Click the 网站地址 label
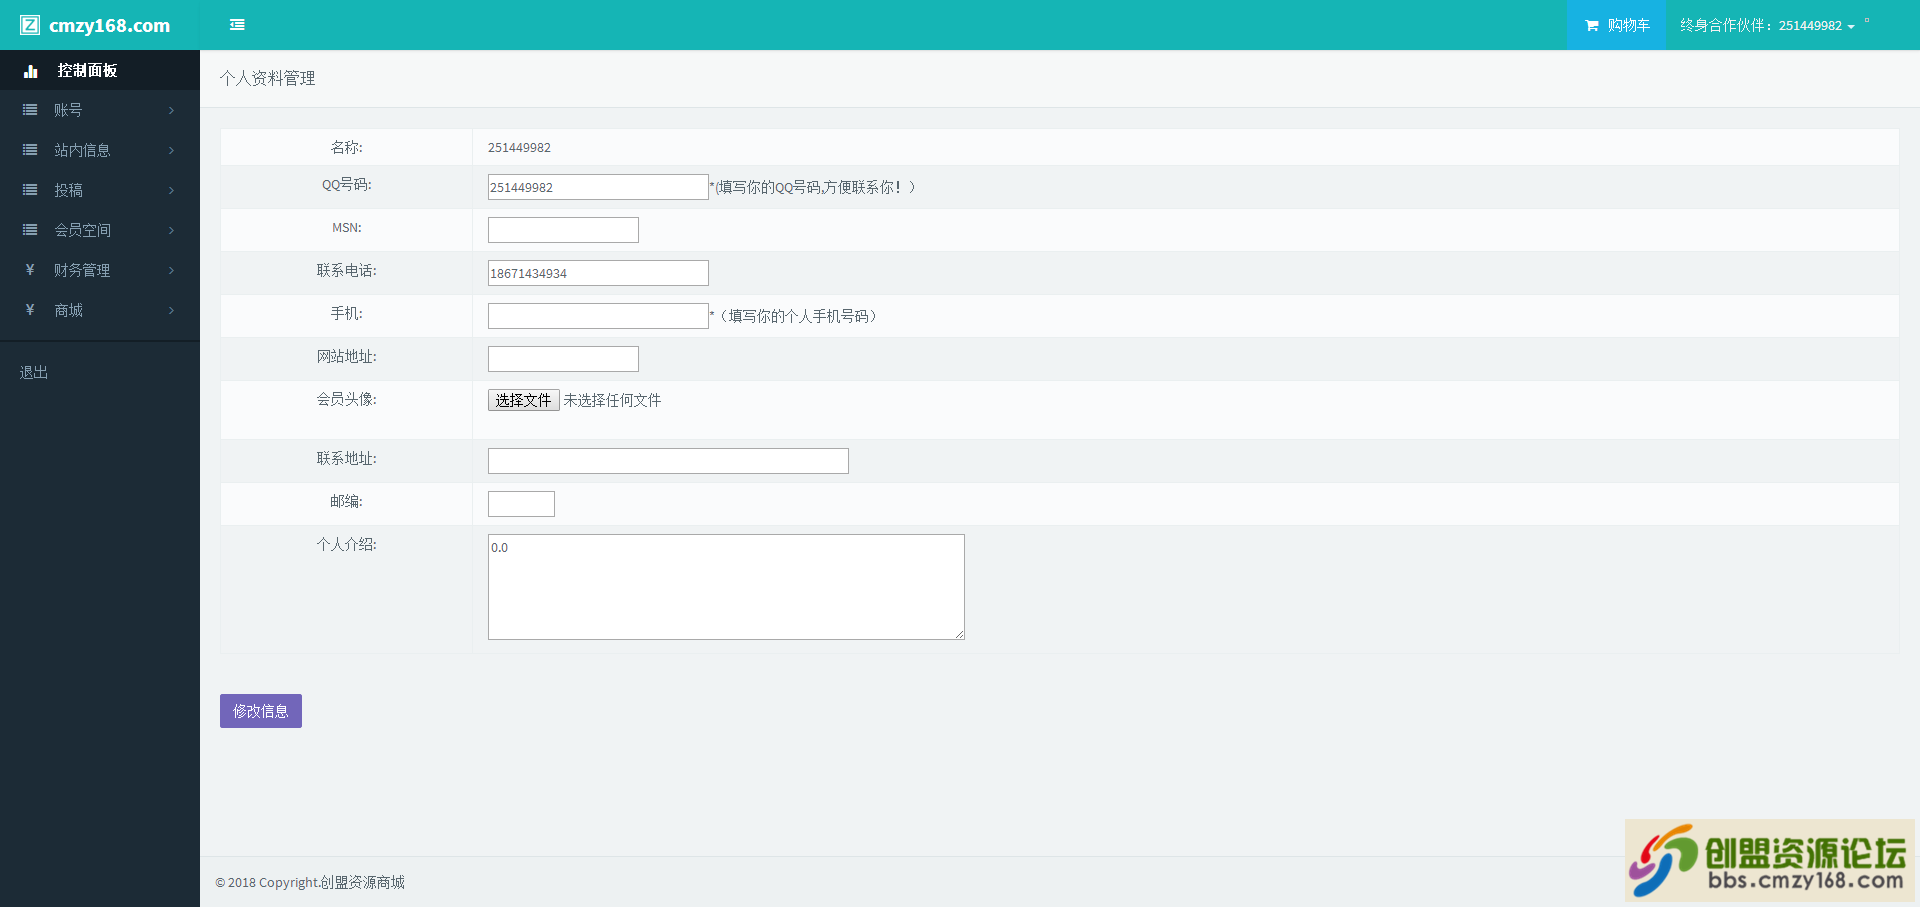1920x907 pixels. click(x=347, y=356)
